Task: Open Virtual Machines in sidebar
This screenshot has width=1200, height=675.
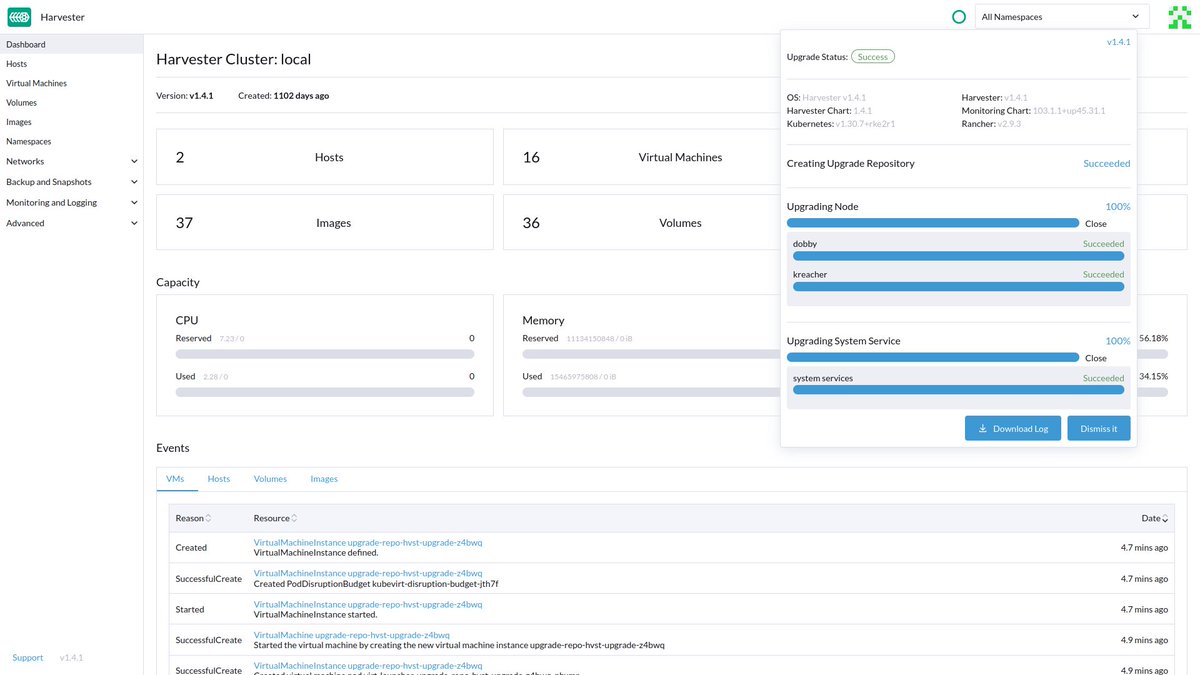Action: pyautogui.click(x=71, y=83)
